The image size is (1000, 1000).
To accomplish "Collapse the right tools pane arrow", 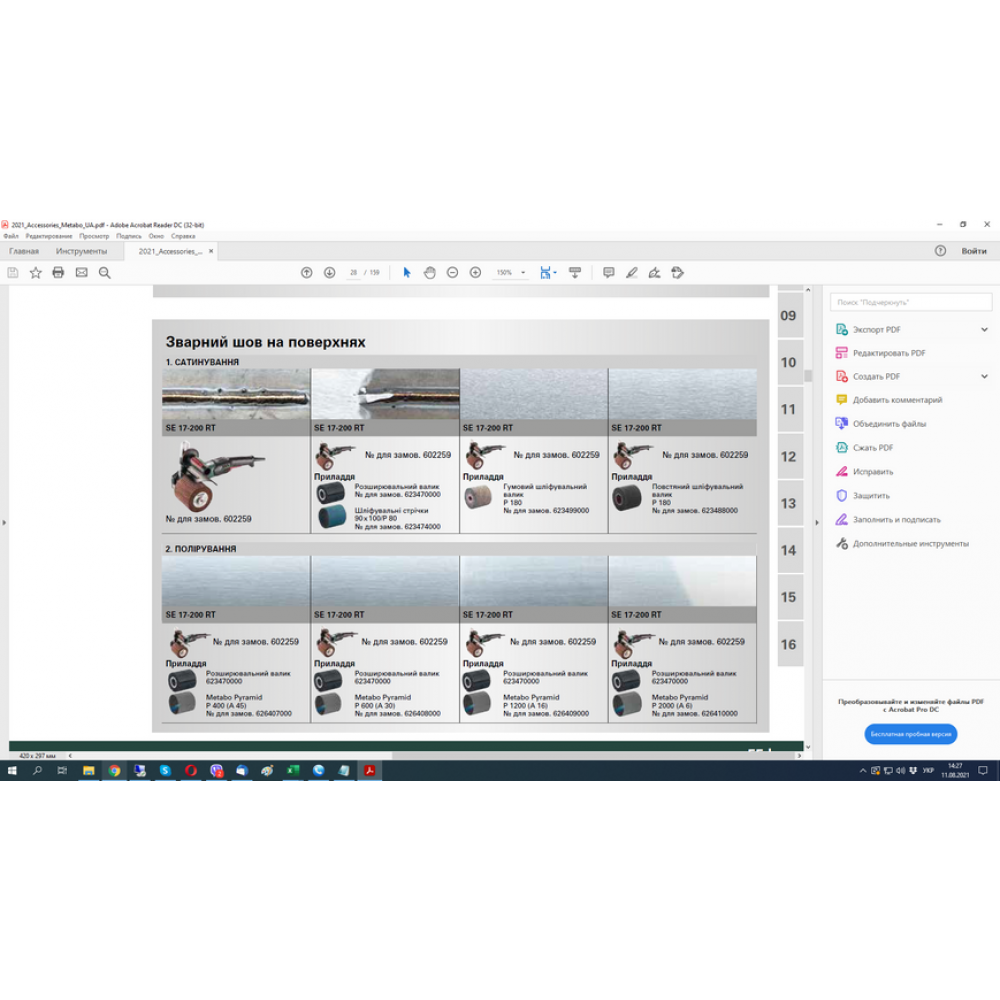I will click(x=817, y=521).
